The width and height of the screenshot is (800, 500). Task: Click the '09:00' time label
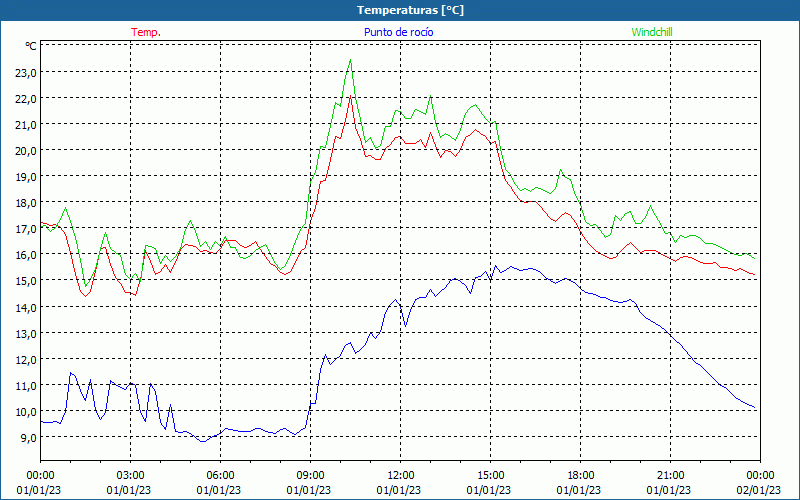(310, 476)
